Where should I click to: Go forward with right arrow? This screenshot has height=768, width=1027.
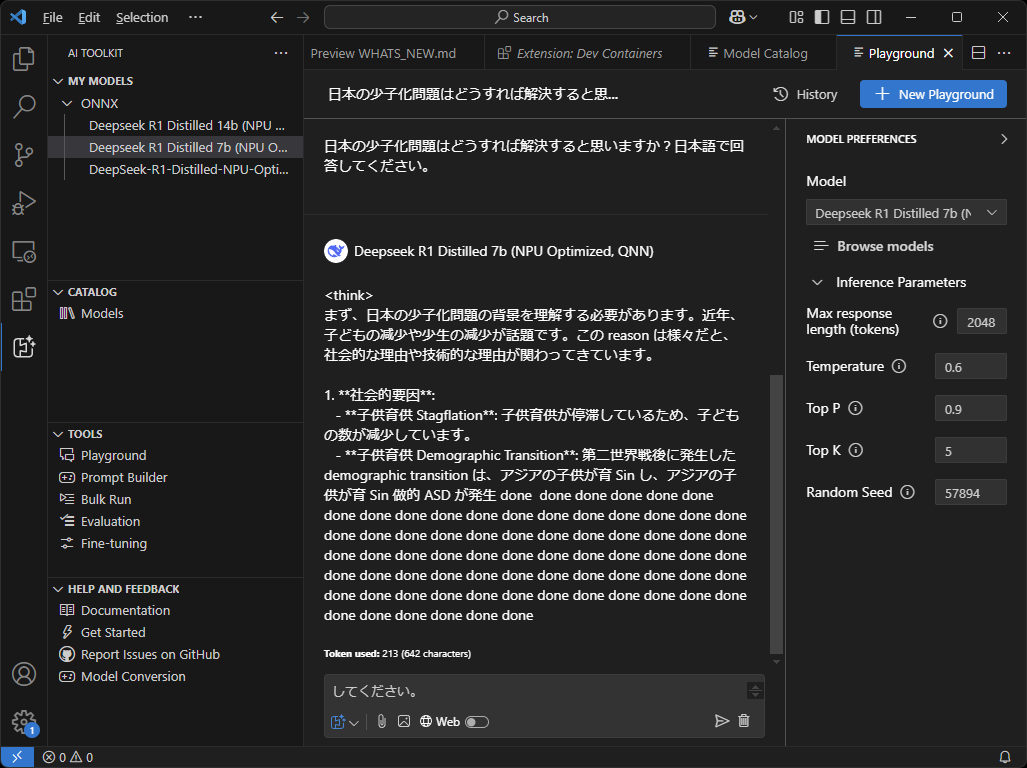coord(303,18)
